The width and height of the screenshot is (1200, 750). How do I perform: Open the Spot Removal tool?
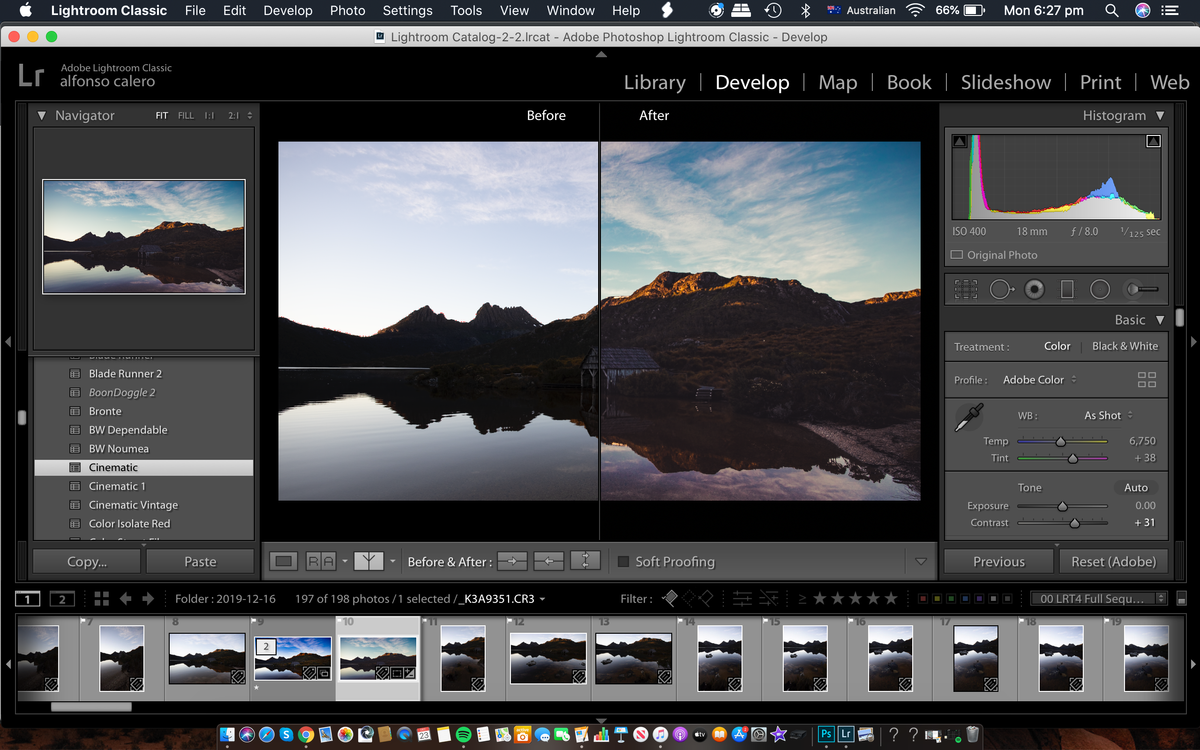(x=1000, y=289)
